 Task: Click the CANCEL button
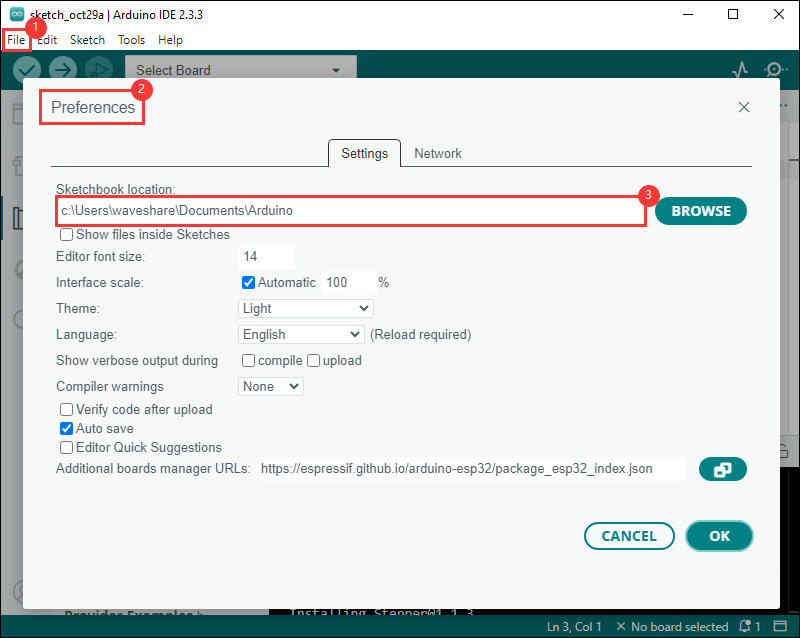tap(629, 536)
